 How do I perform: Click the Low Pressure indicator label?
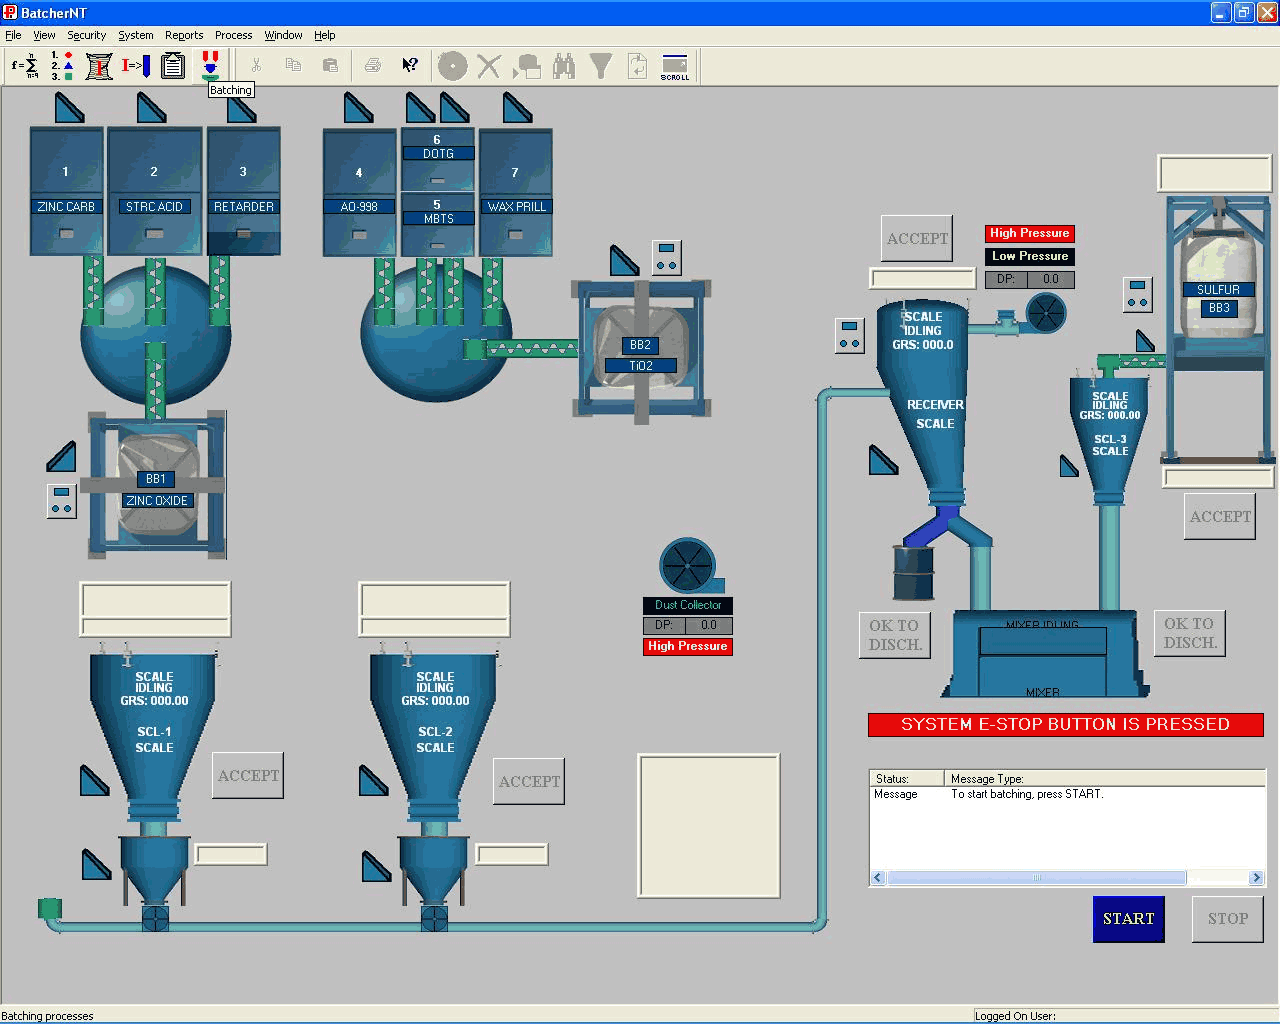(x=1030, y=256)
